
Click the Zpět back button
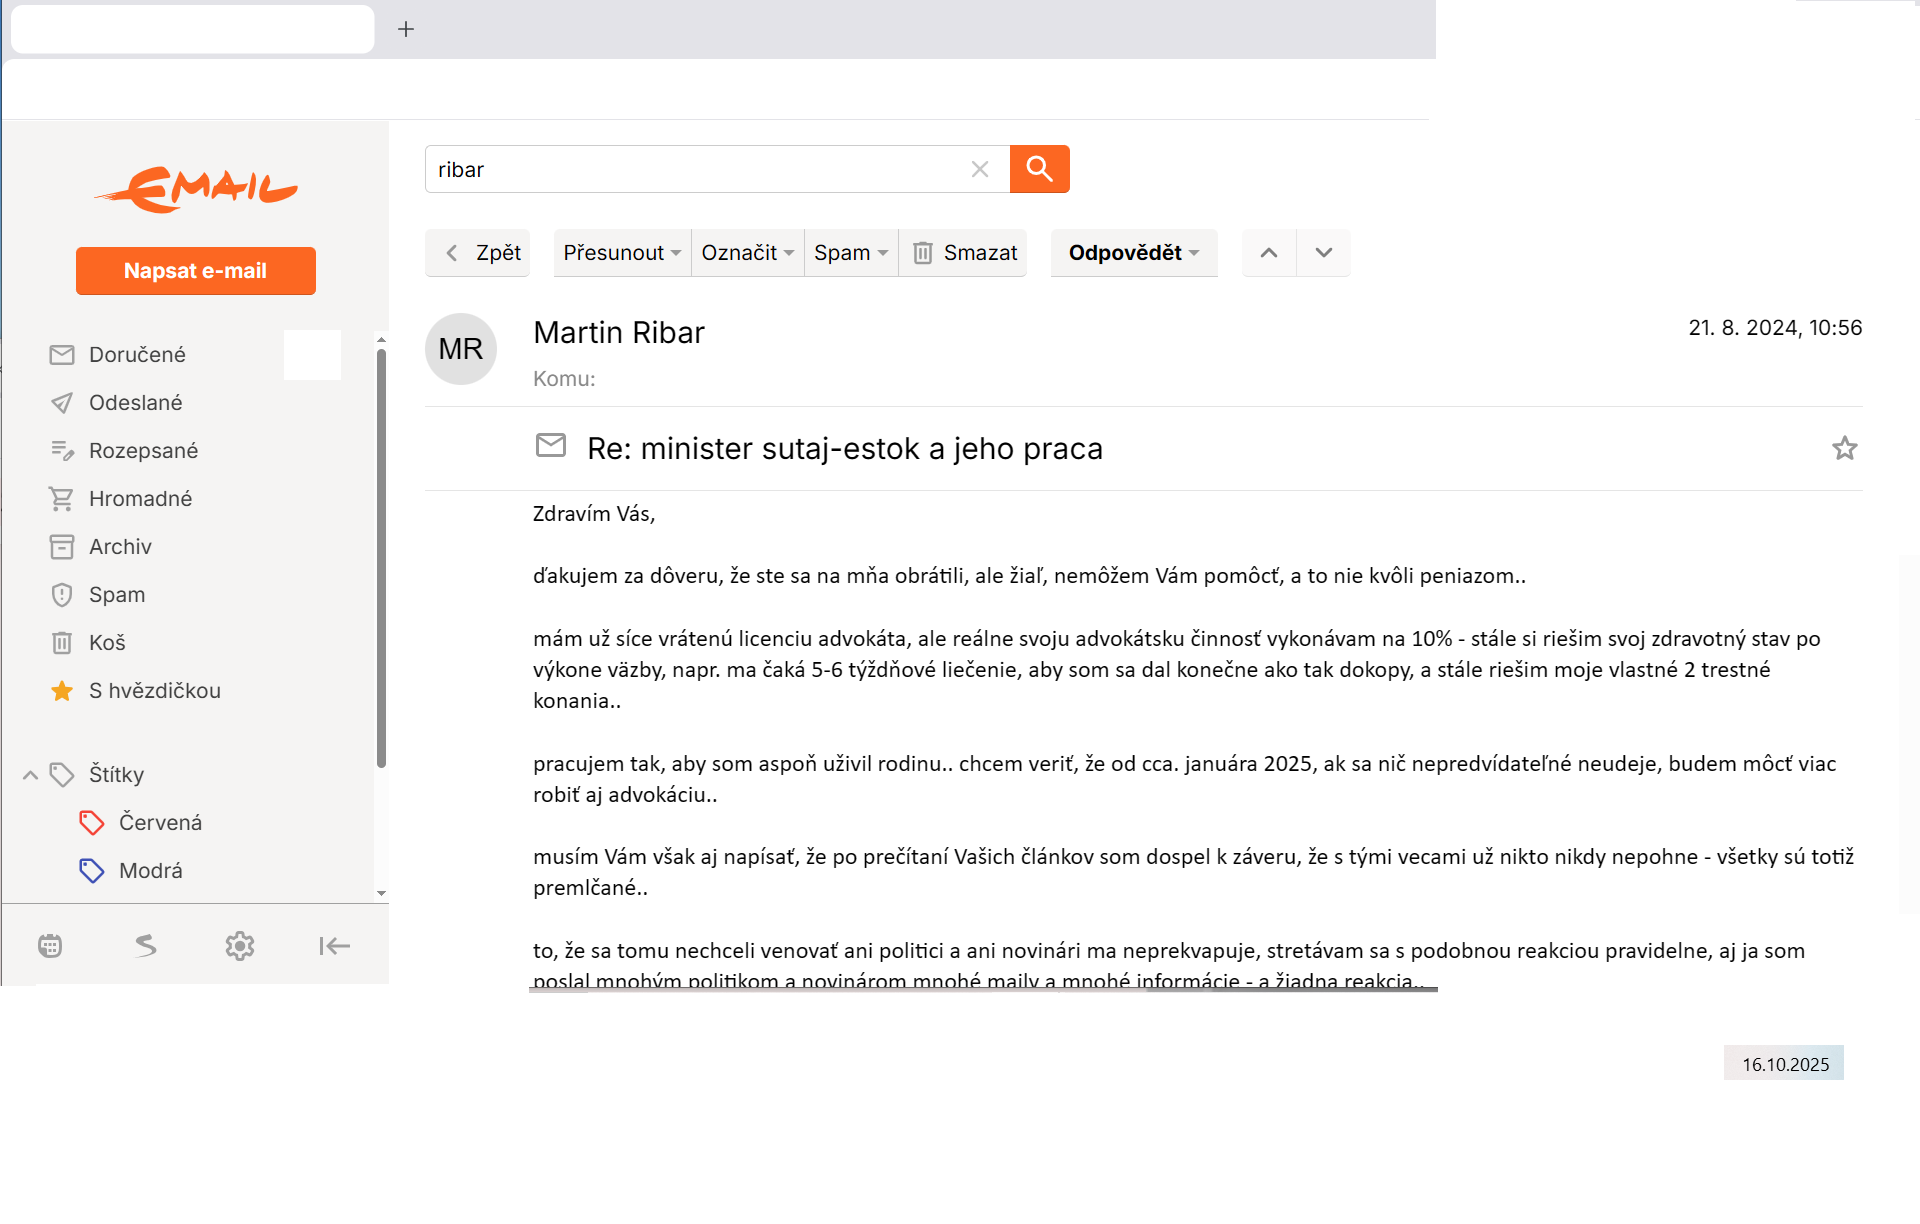[478, 253]
